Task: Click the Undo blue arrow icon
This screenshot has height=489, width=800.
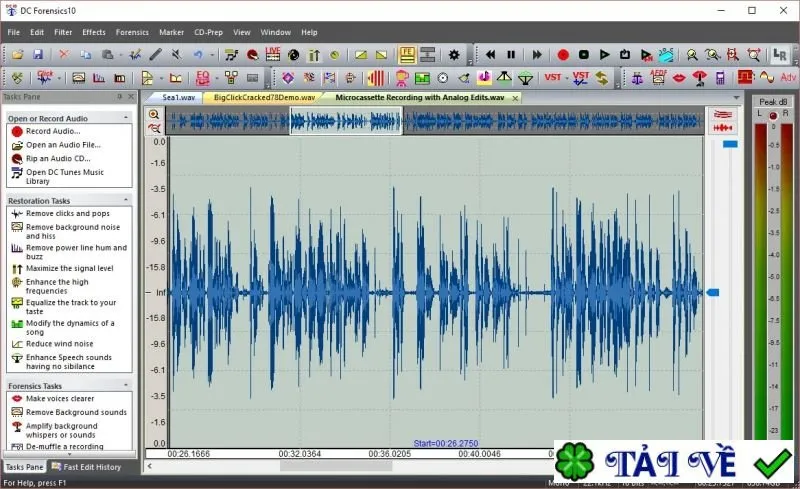Action: point(198,55)
